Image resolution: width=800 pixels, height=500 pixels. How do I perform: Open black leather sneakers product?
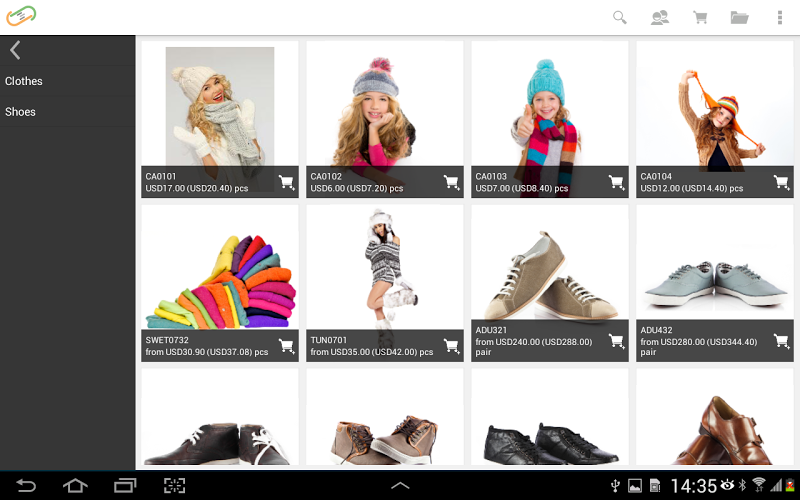point(549,417)
